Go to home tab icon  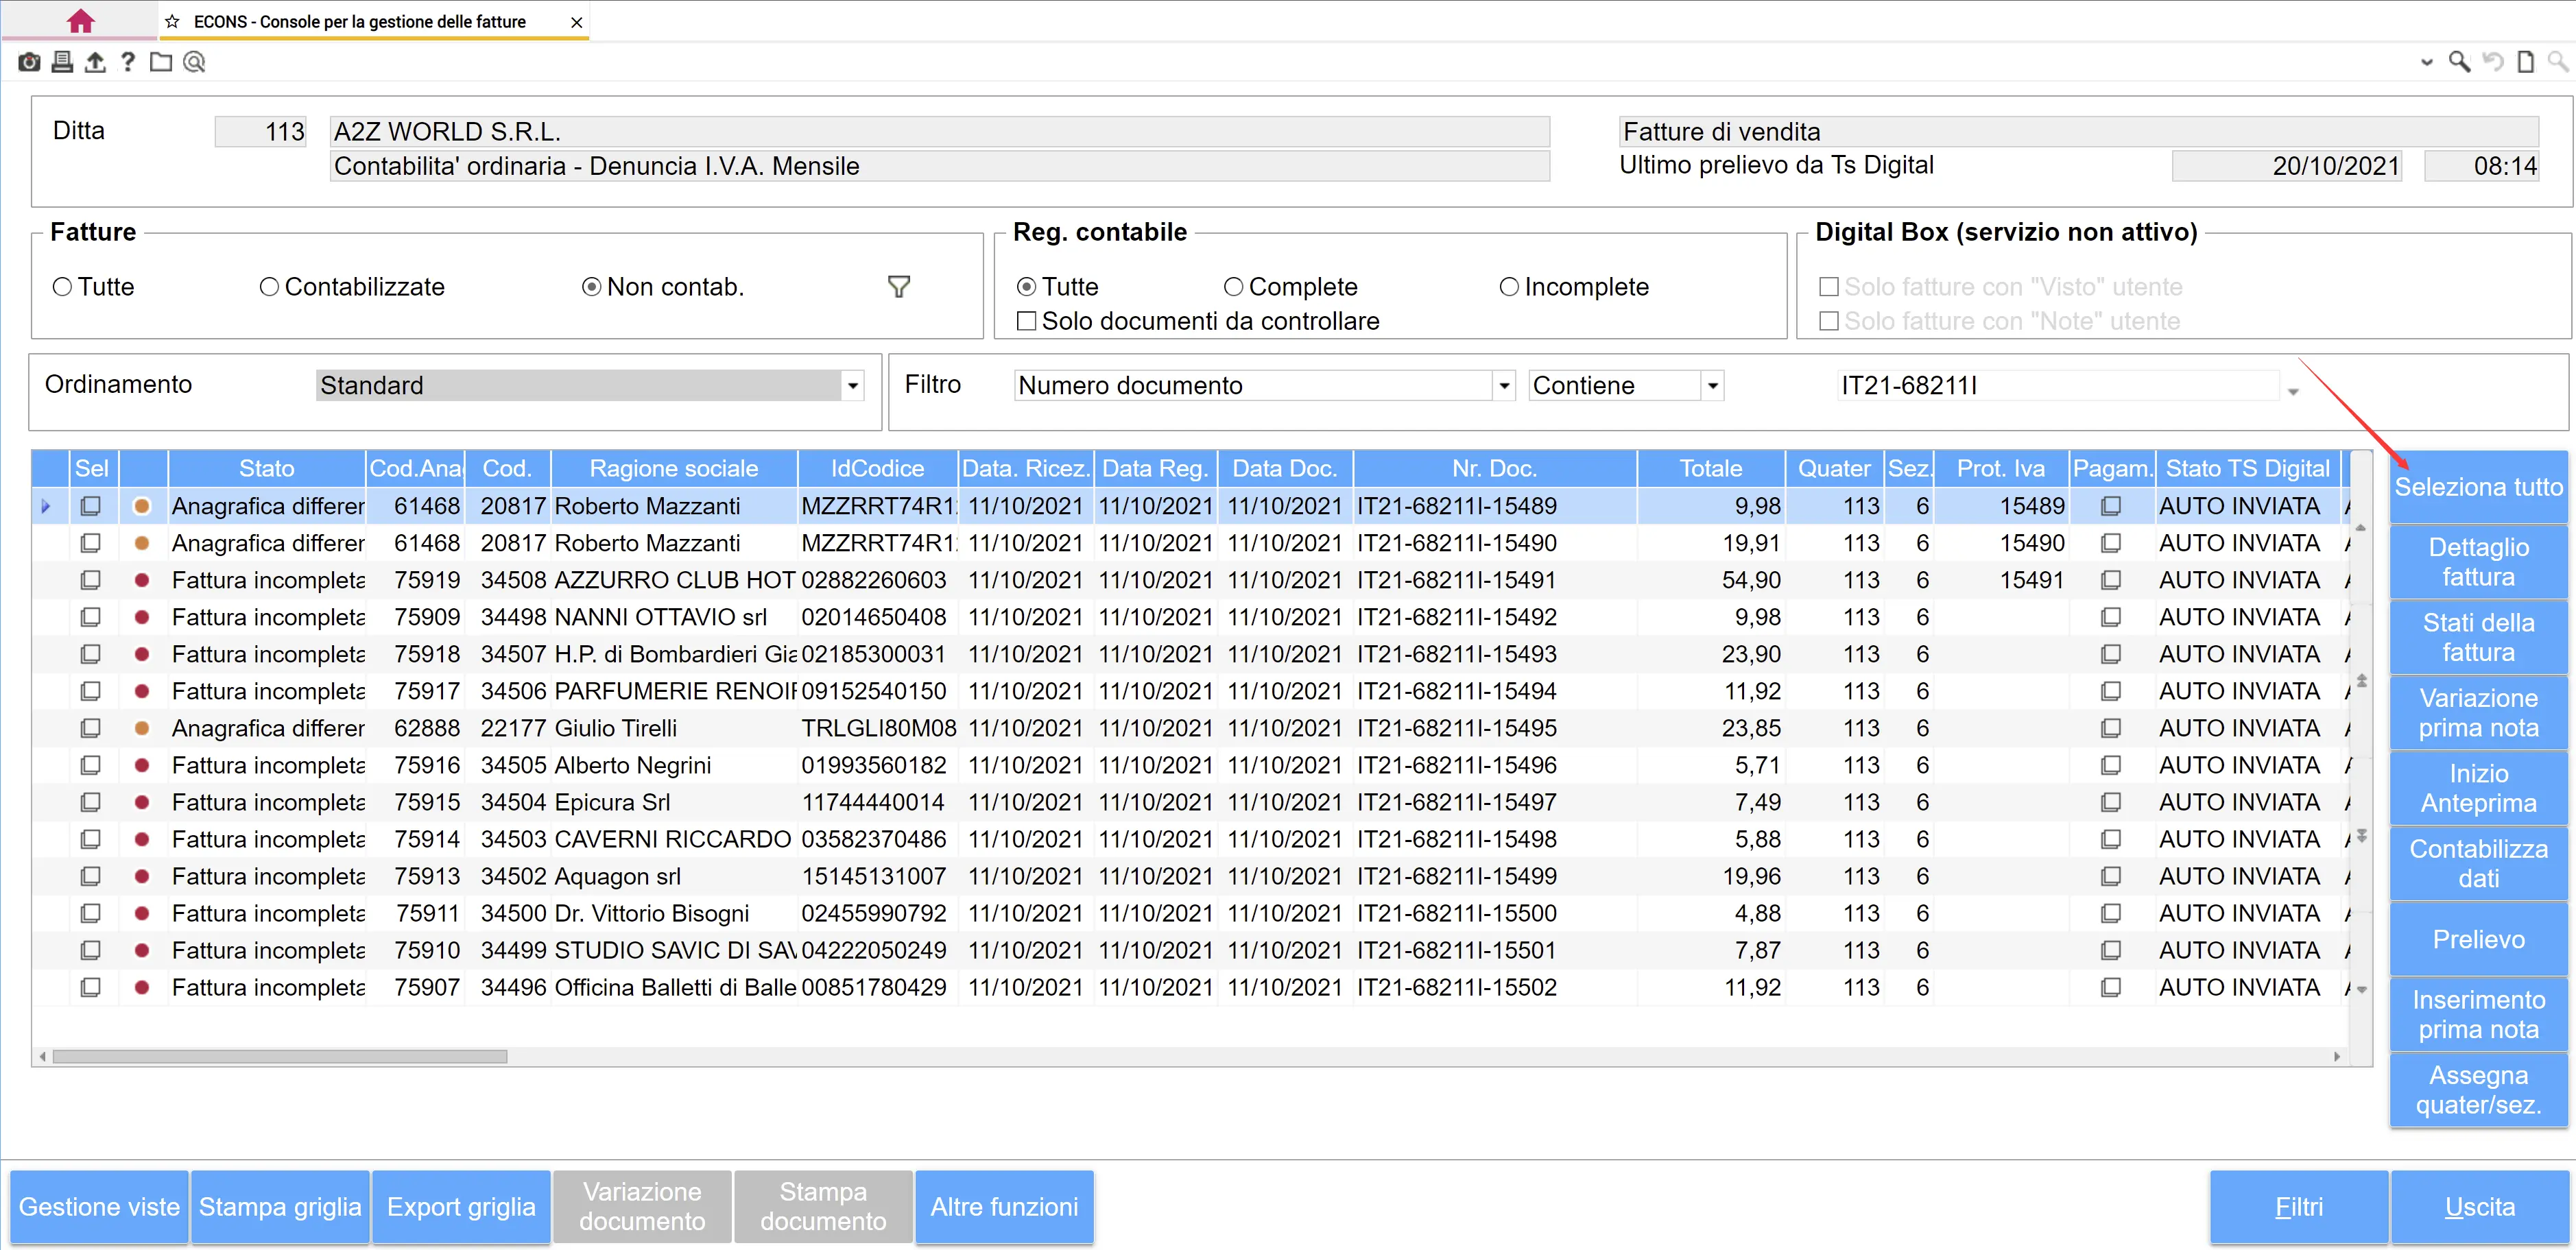coord(80,21)
